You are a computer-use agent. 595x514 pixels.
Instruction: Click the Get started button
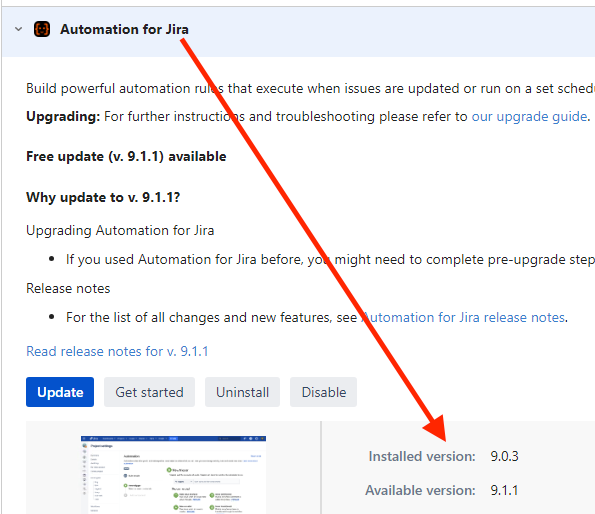[150, 392]
